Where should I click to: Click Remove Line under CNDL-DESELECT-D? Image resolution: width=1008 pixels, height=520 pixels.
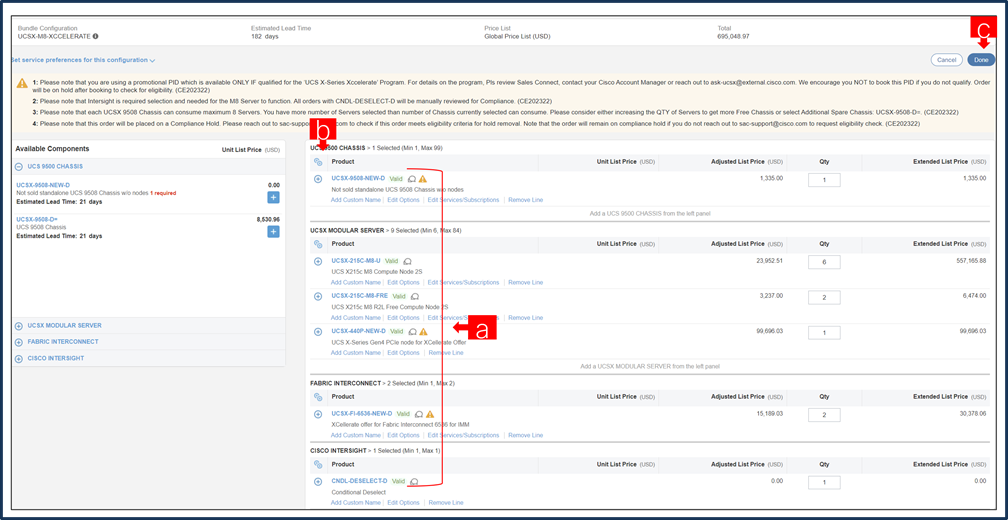(x=446, y=503)
